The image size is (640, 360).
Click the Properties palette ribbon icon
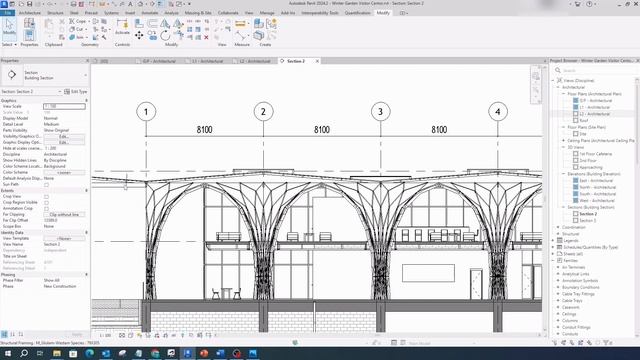[x=29, y=35]
